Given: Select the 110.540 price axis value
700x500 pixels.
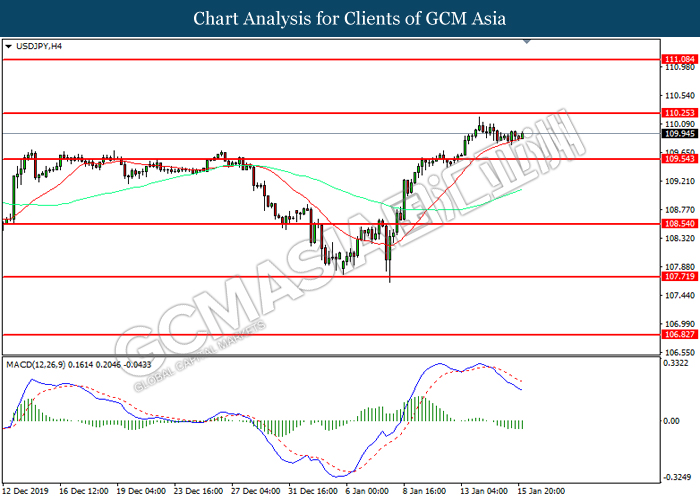Looking at the screenshot, I should click(x=680, y=96).
